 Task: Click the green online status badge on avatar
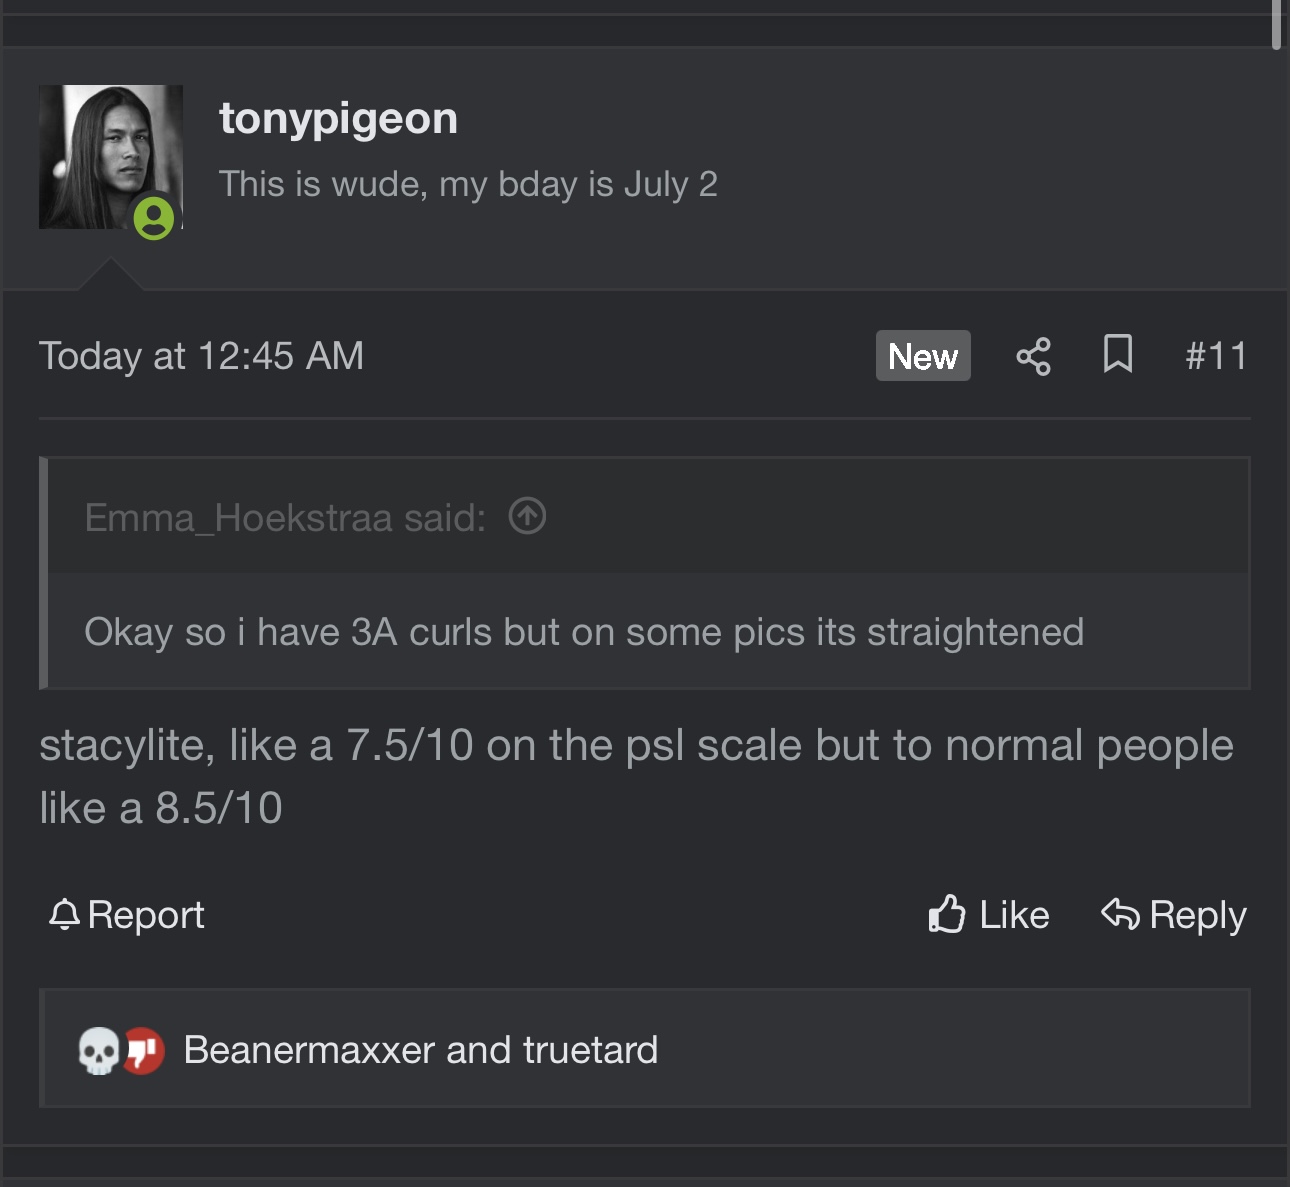click(x=154, y=217)
